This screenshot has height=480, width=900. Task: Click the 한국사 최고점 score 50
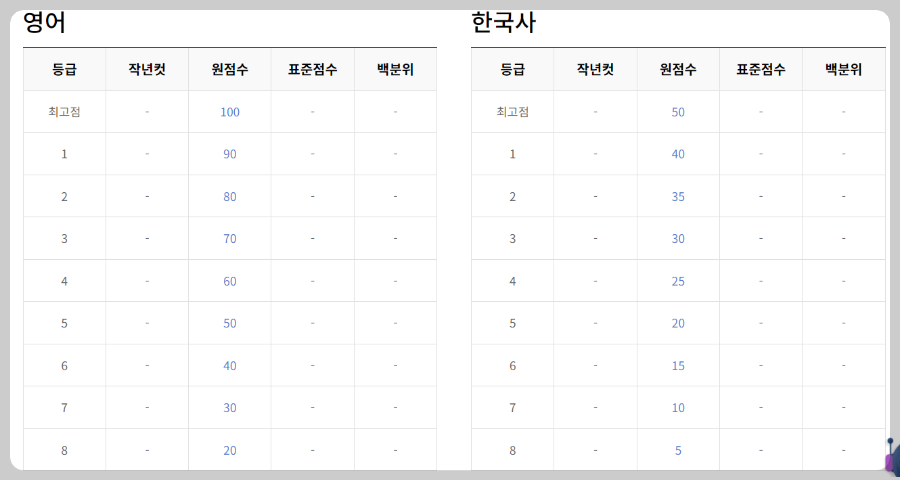tap(678, 112)
